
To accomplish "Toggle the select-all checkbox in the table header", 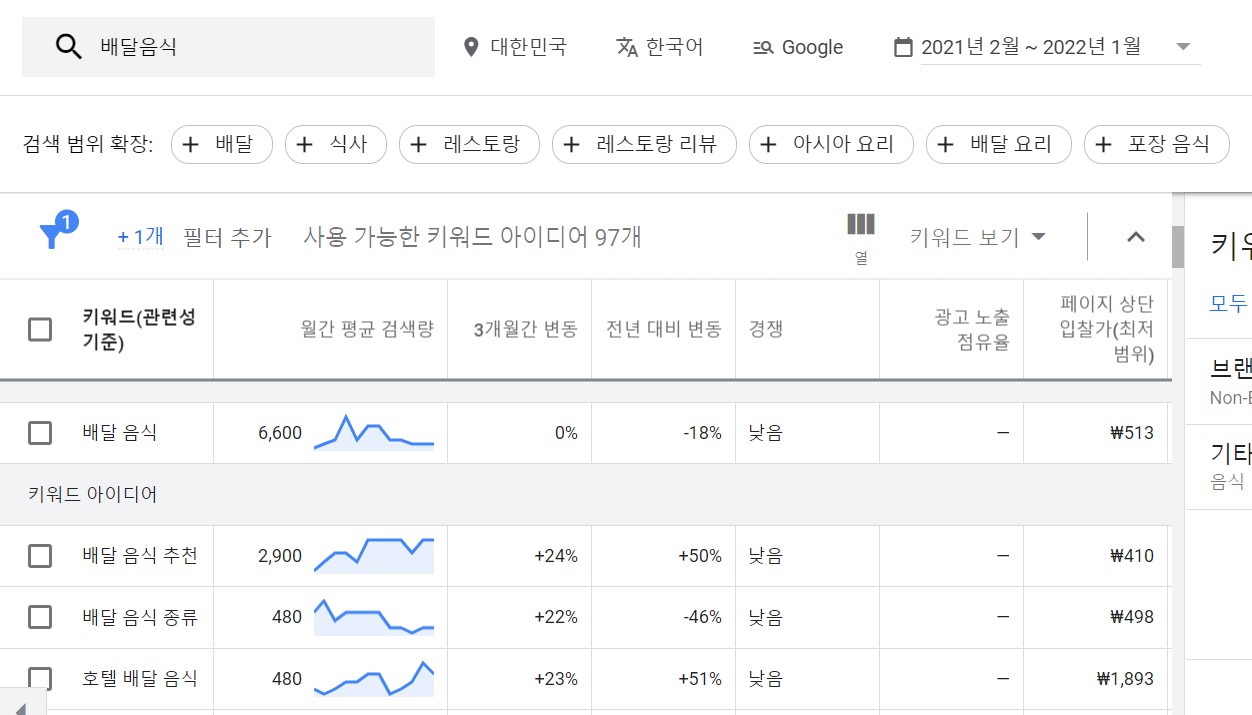I will [x=40, y=329].
